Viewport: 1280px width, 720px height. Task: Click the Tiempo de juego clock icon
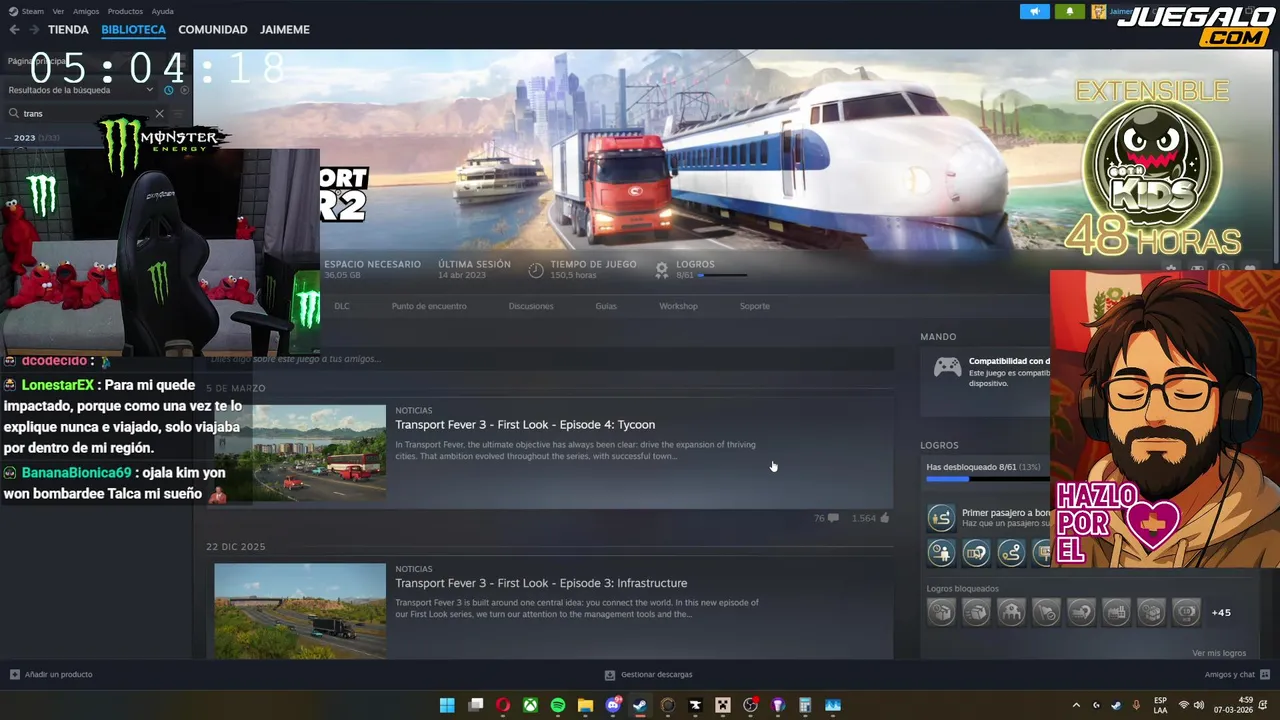pyautogui.click(x=536, y=270)
